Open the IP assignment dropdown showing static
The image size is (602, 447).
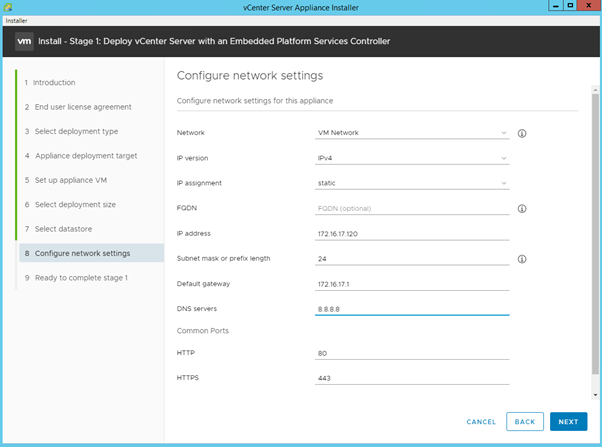tap(412, 183)
